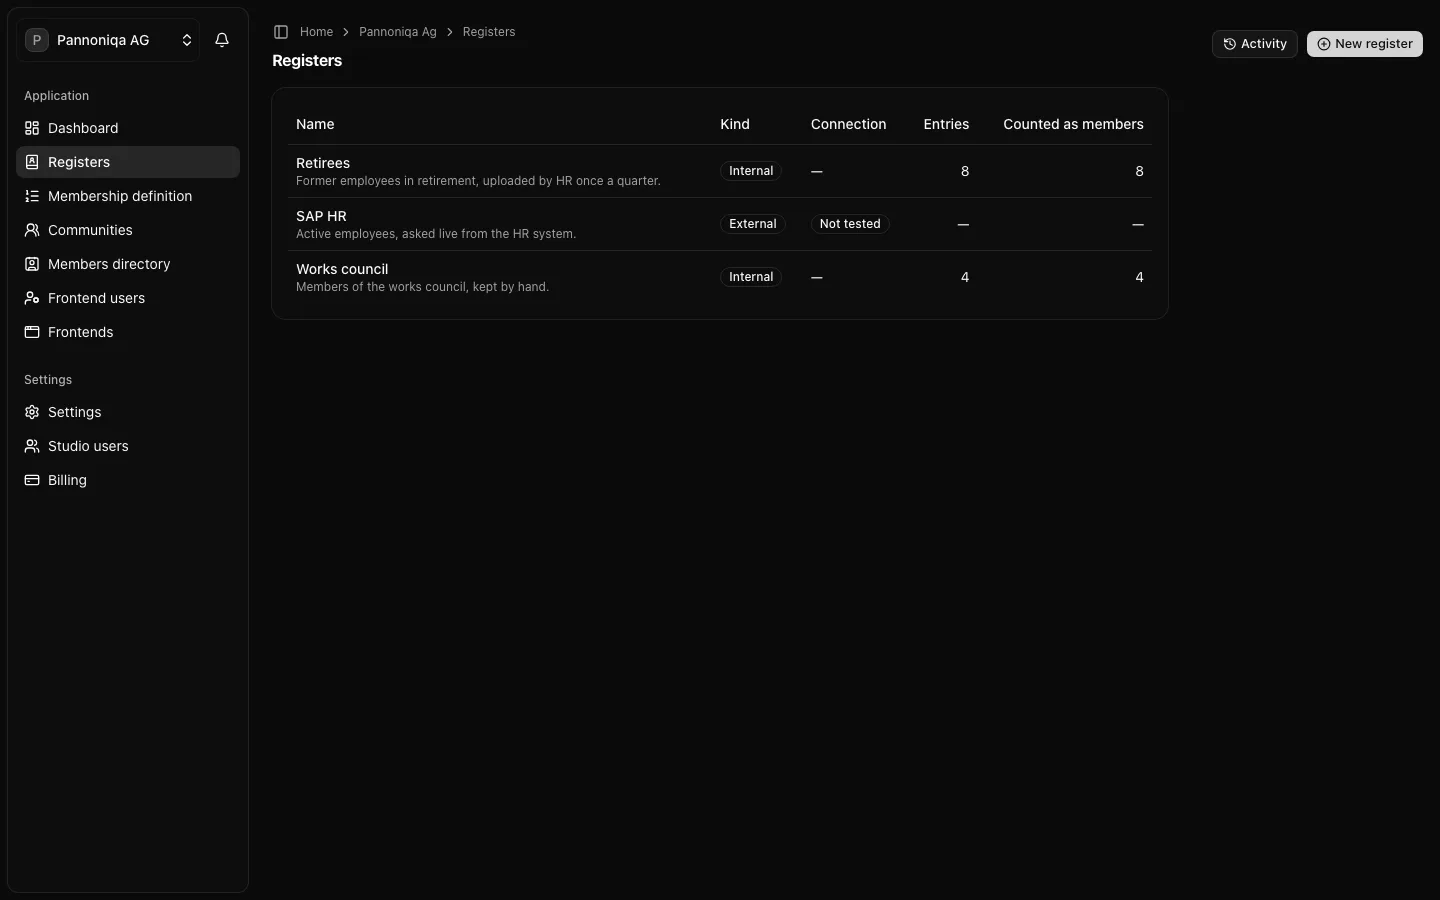Click the Internal badge in Works council row

click(751, 277)
